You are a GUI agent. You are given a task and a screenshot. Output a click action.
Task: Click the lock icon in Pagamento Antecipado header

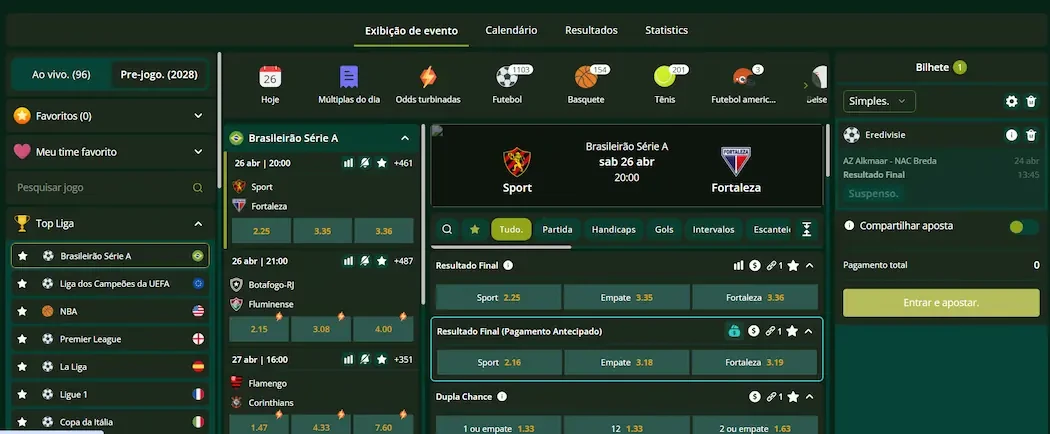735,331
